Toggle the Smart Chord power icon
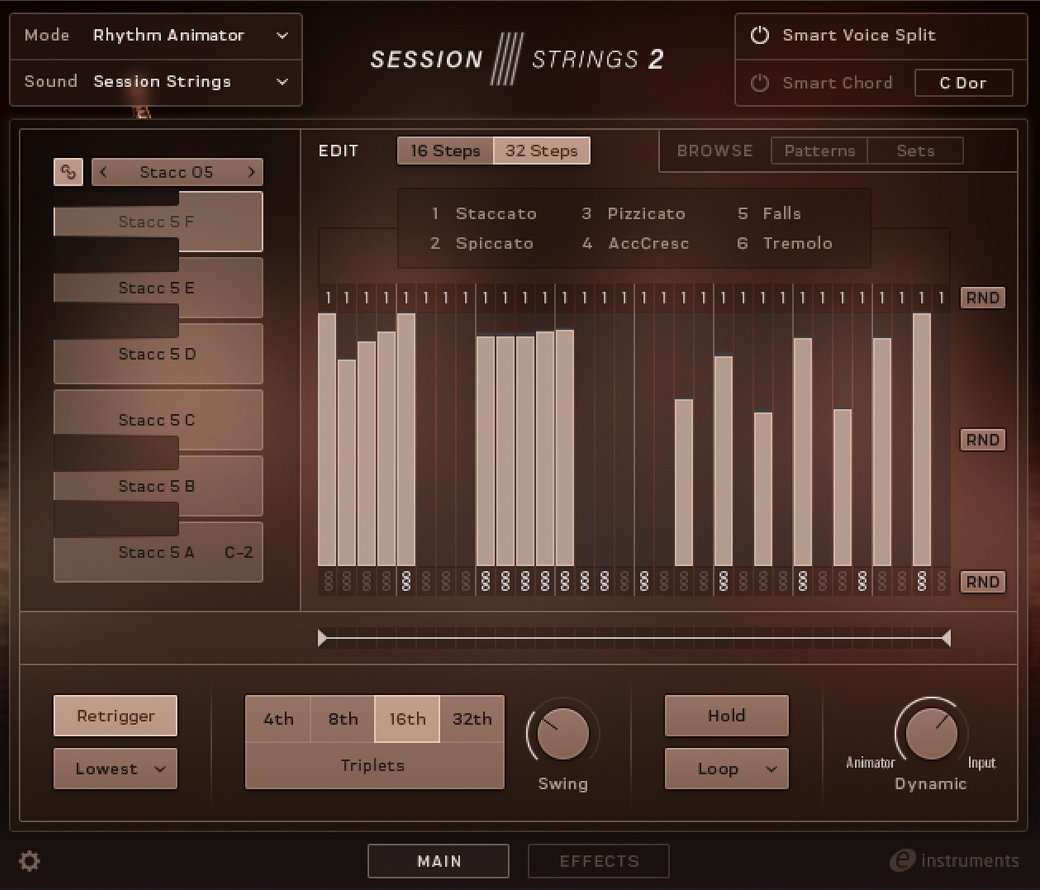This screenshot has width=1040, height=890. pos(760,83)
